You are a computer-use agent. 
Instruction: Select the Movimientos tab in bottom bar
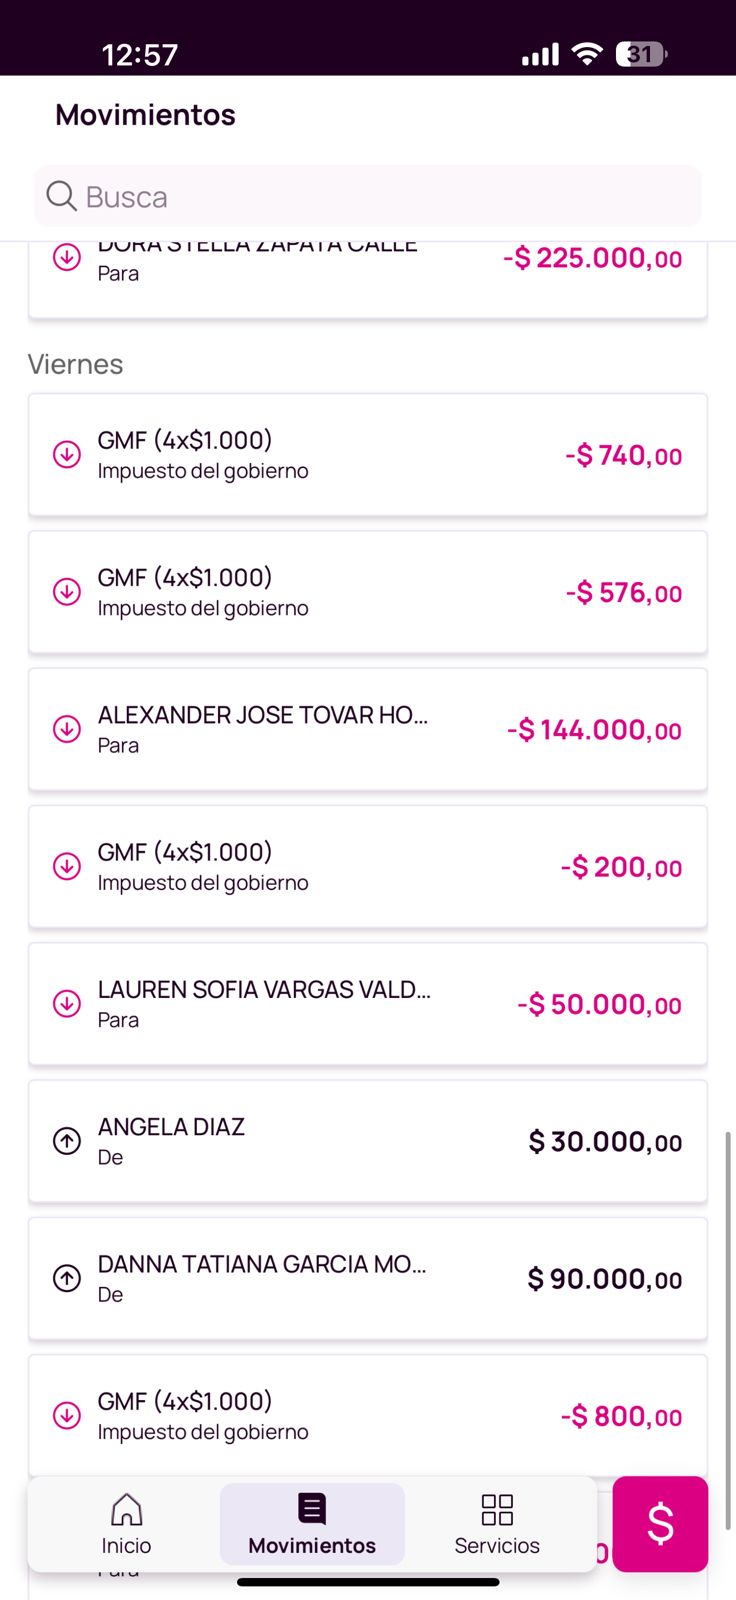[x=312, y=1523]
